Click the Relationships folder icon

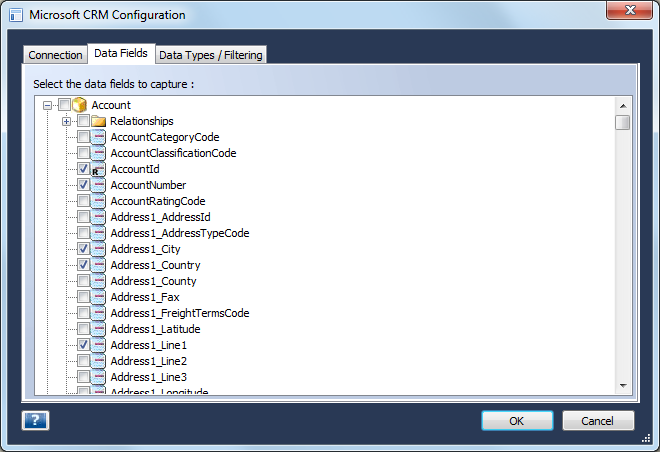pyautogui.click(x=98, y=121)
